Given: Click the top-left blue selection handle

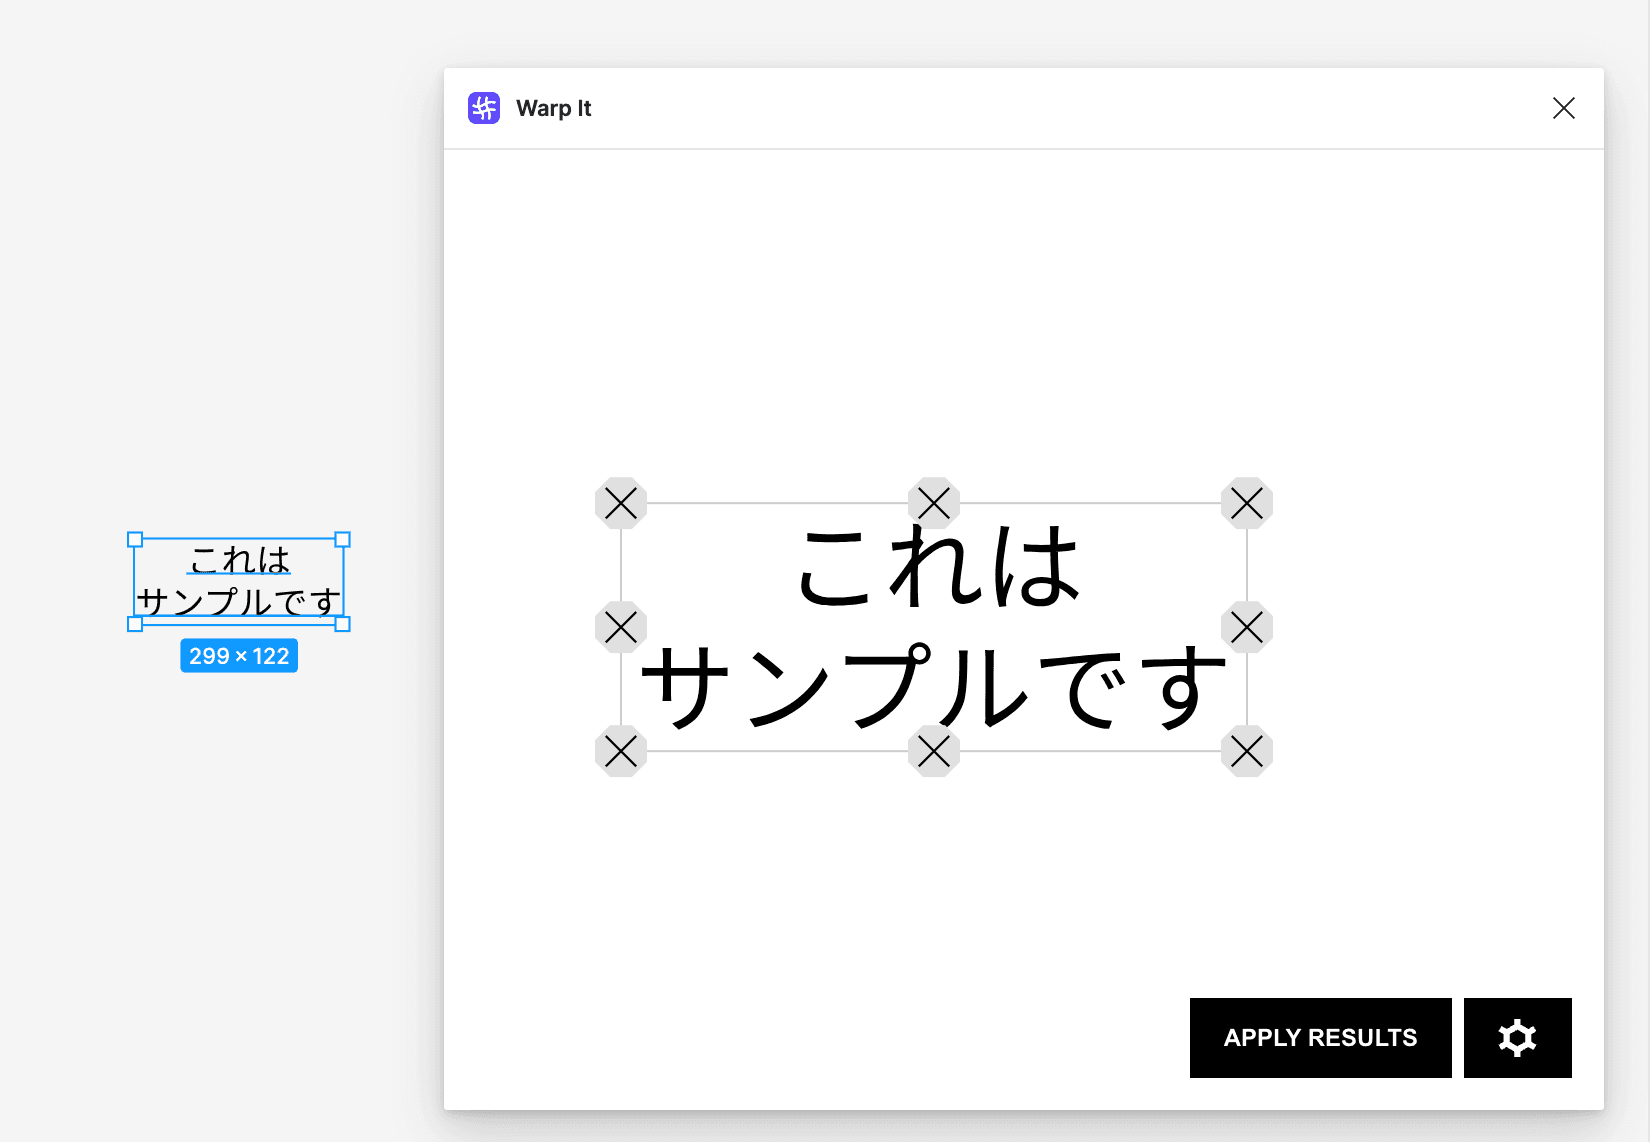Looking at the screenshot, I should pyautogui.click(x=133, y=540).
